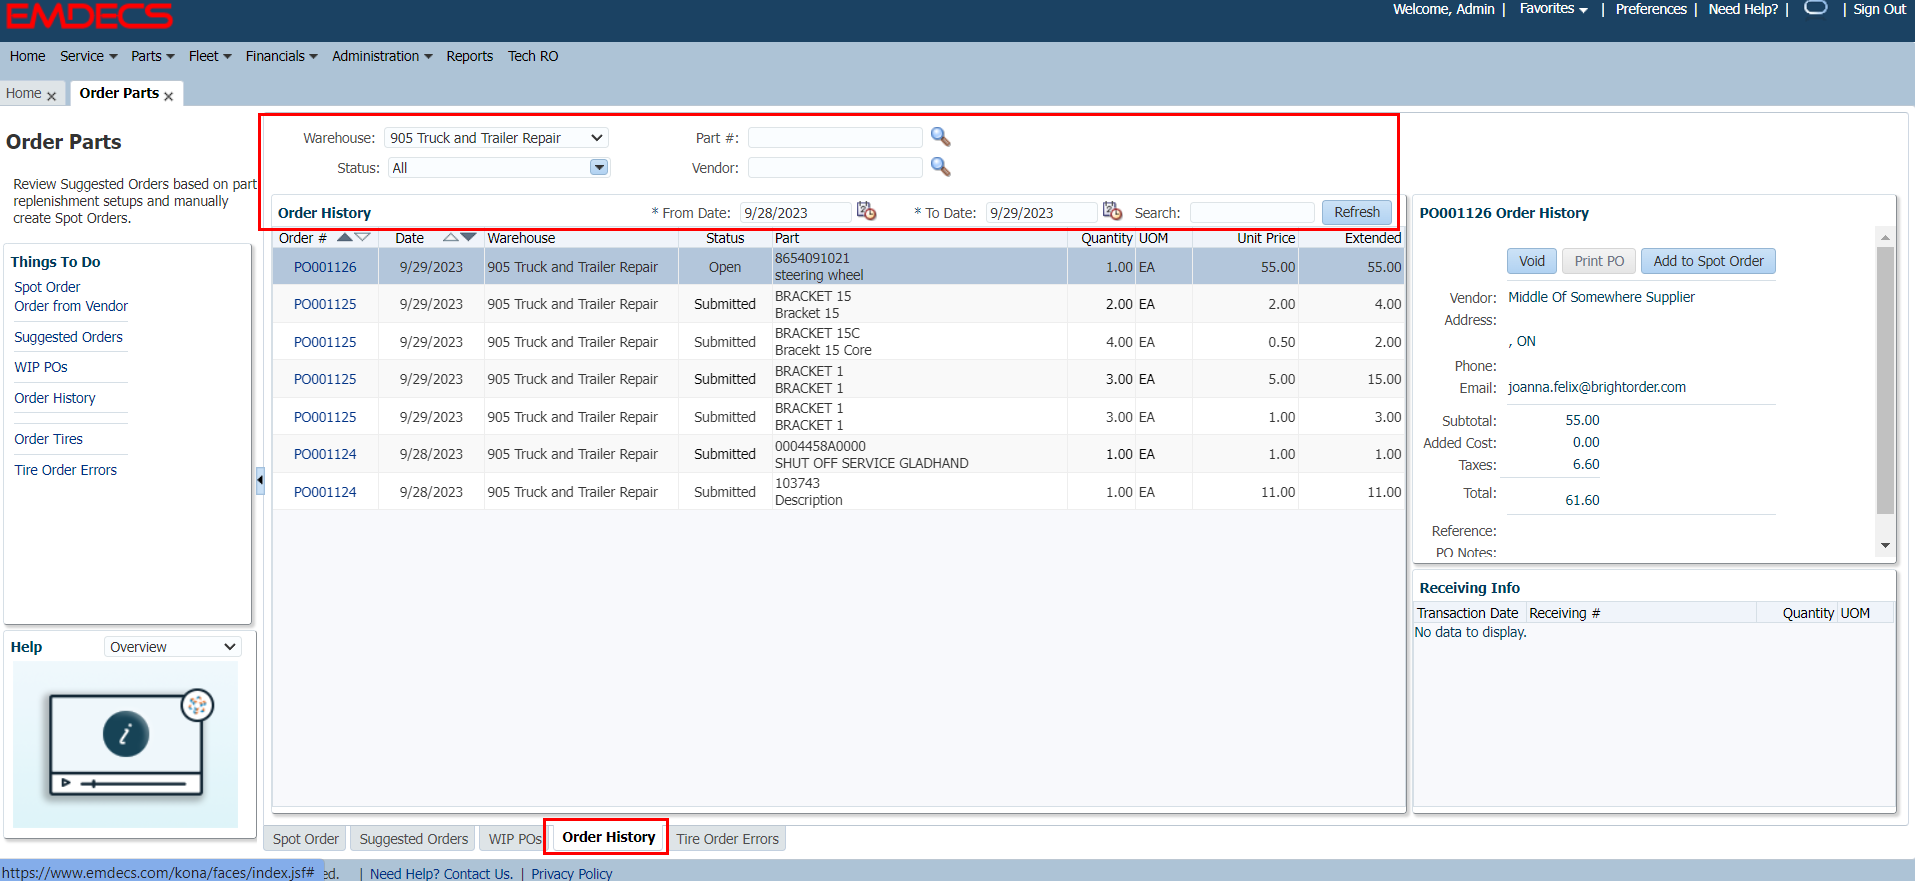The height and width of the screenshot is (881, 1915).
Task: Click the order details scroll down arrow
Action: click(x=1885, y=545)
